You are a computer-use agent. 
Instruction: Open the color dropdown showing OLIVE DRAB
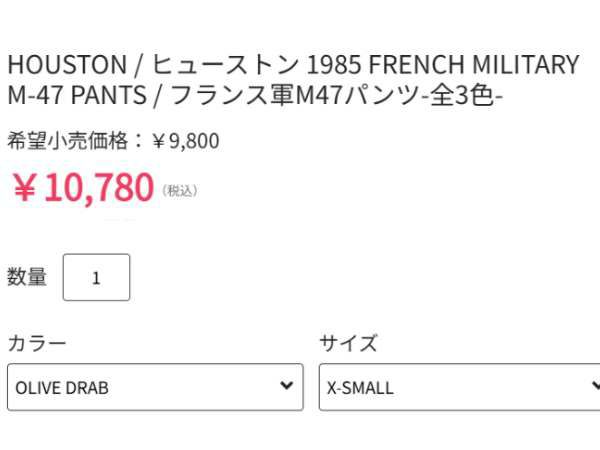click(x=155, y=387)
